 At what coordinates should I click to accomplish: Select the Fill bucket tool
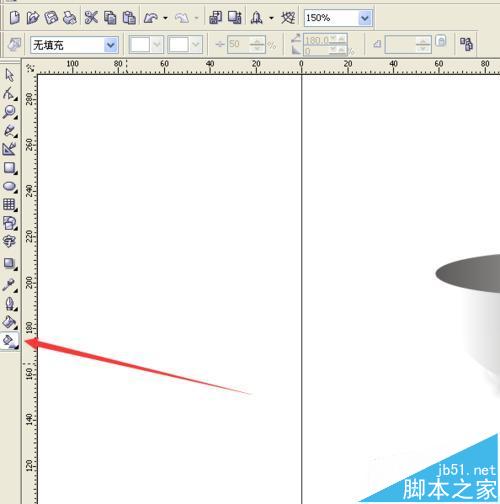[10, 322]
